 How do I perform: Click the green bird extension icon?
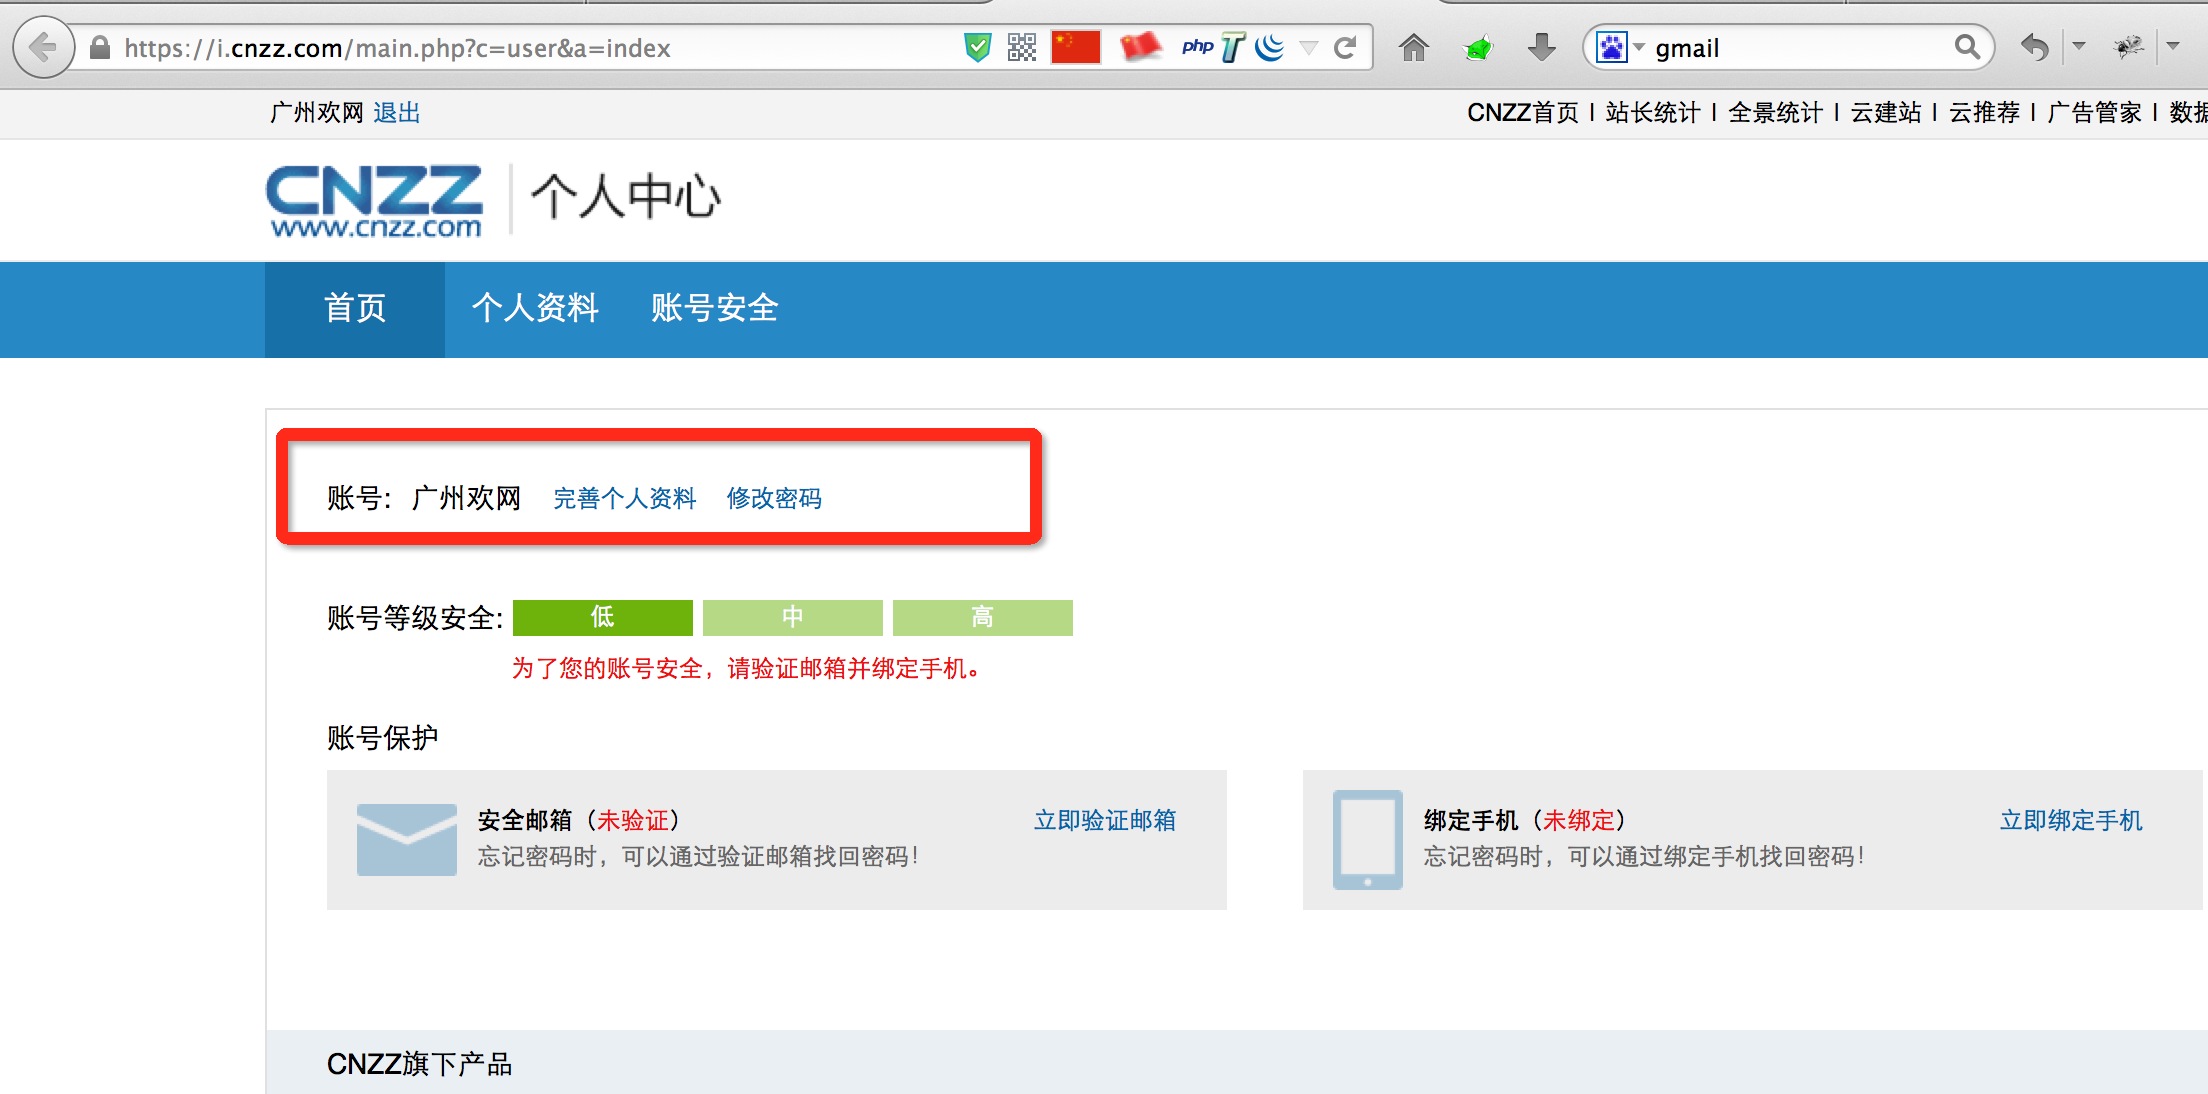click(x=1478, y=47)
